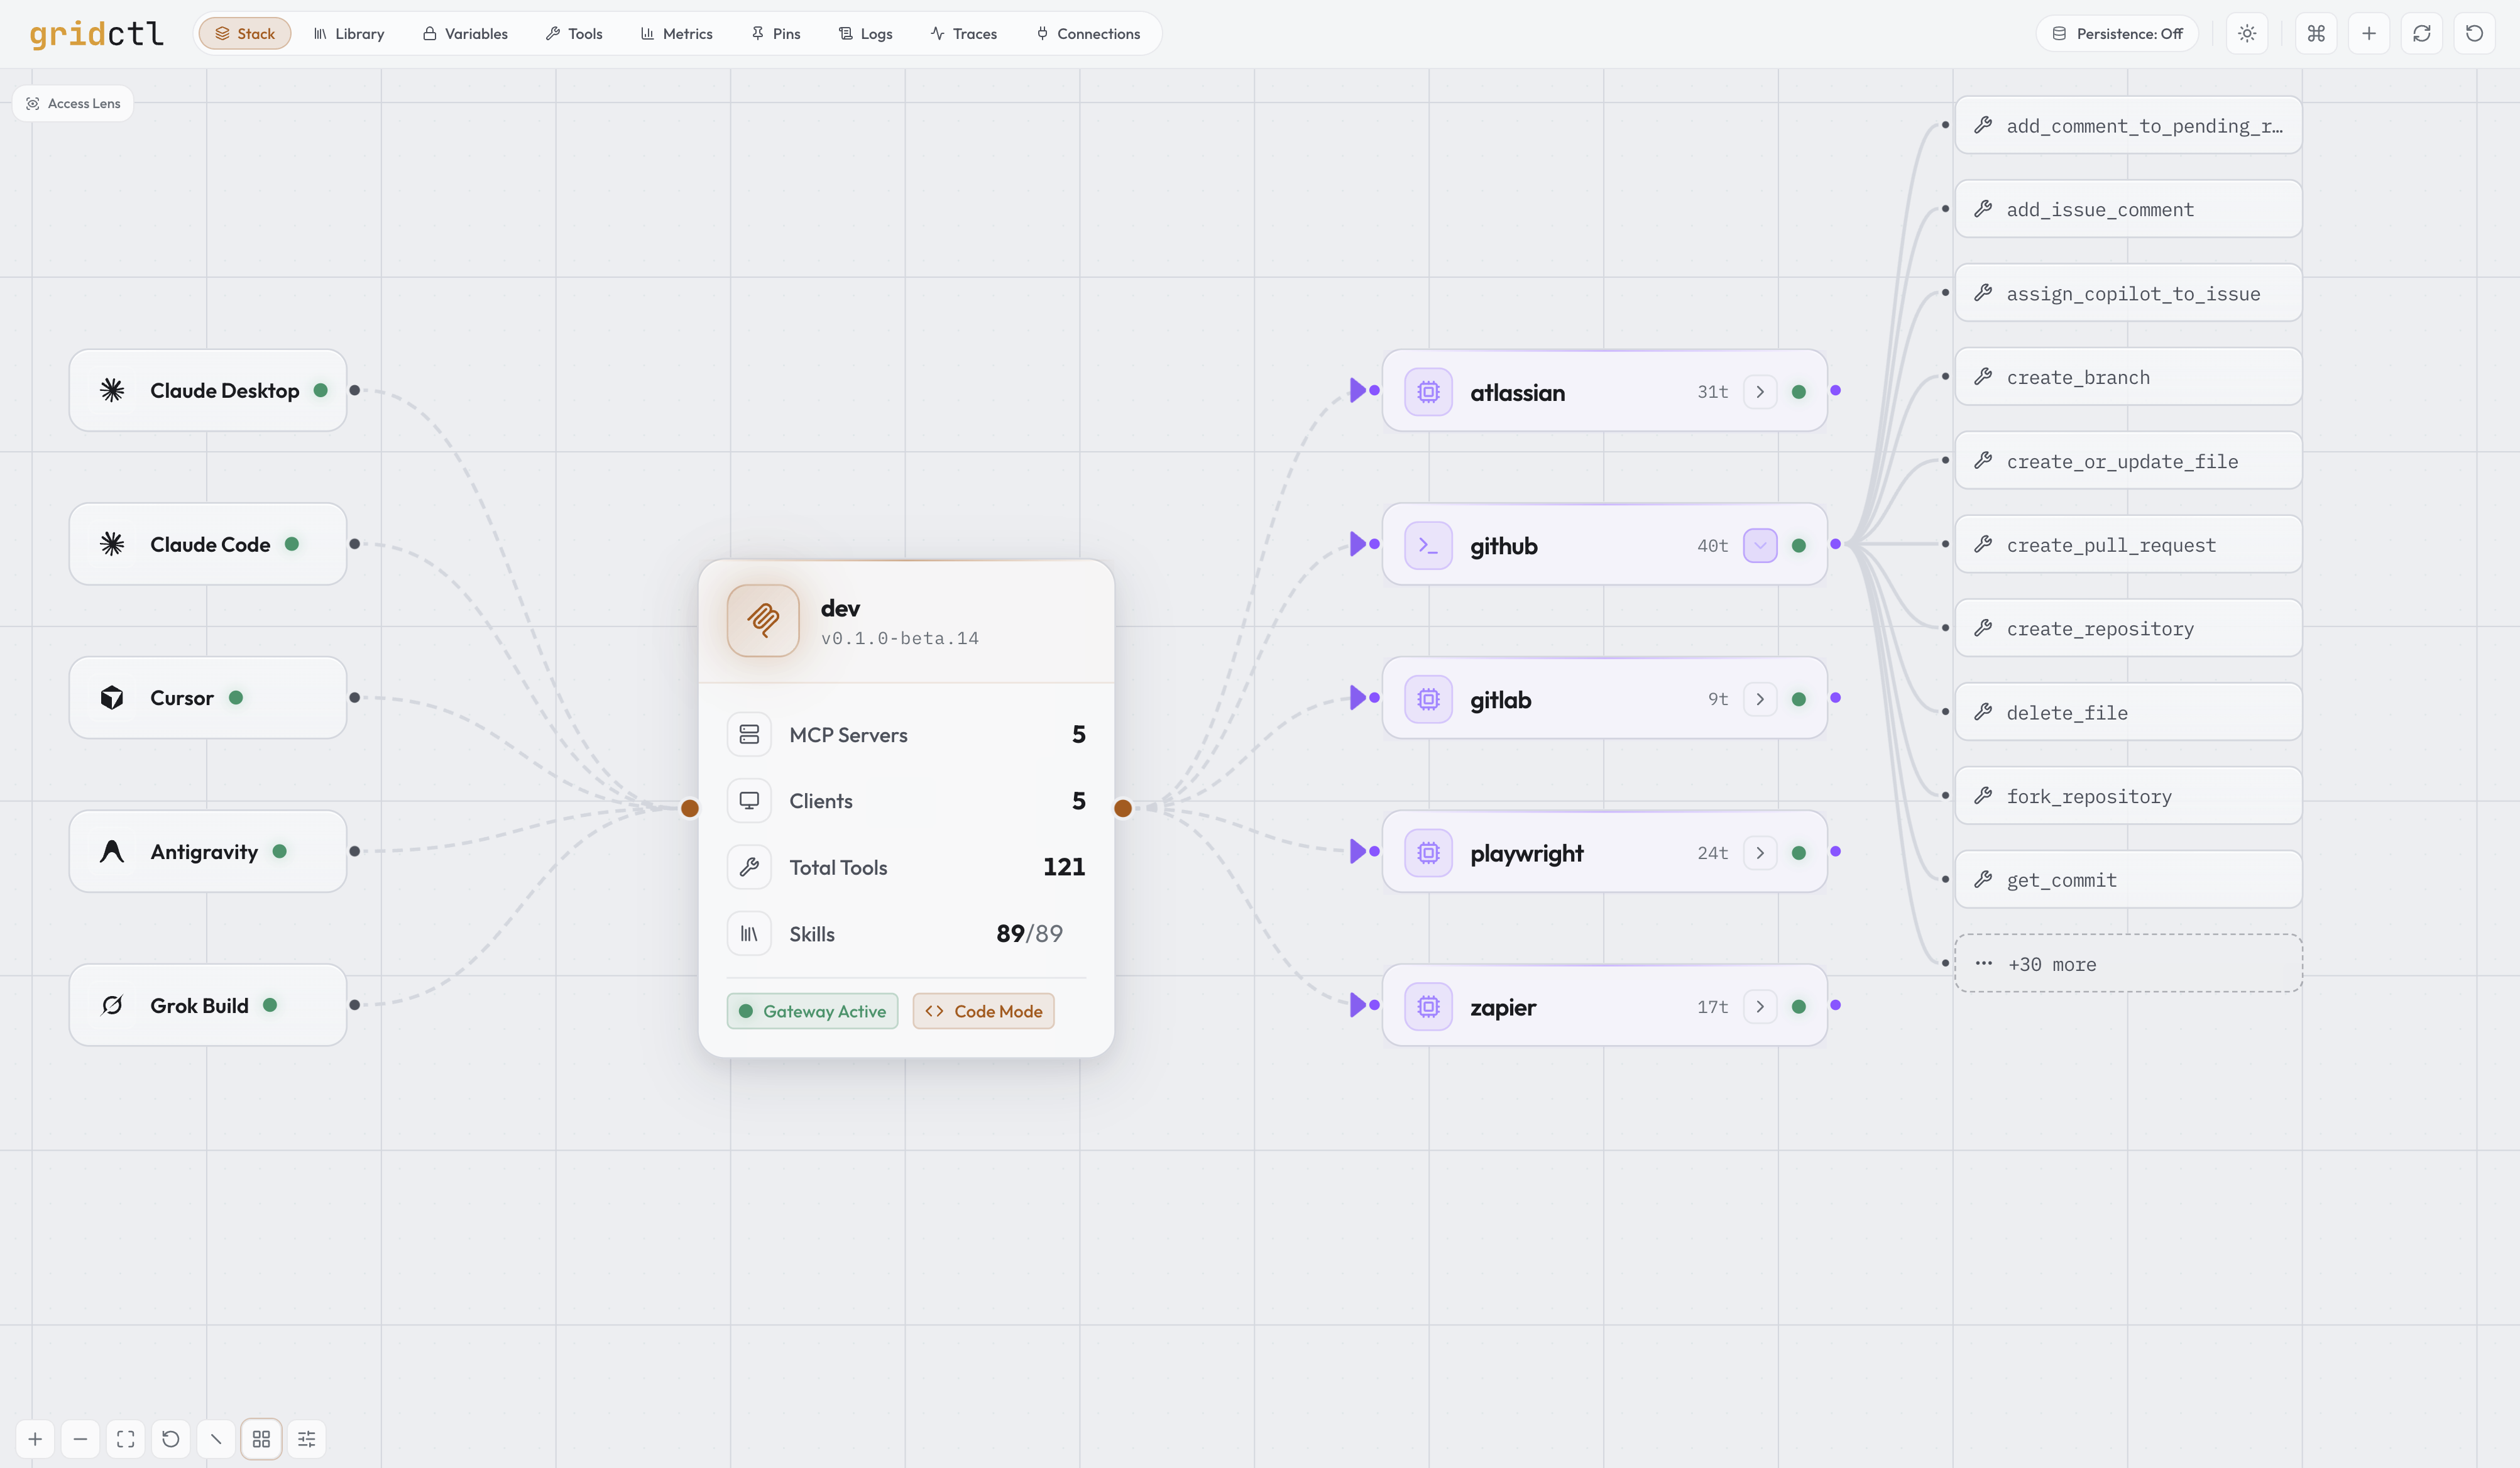Viewport: 2520px width, 1468px height.
Task: Reset the canvas view with the rotate-arrow control
Action: click(171, 1439)
